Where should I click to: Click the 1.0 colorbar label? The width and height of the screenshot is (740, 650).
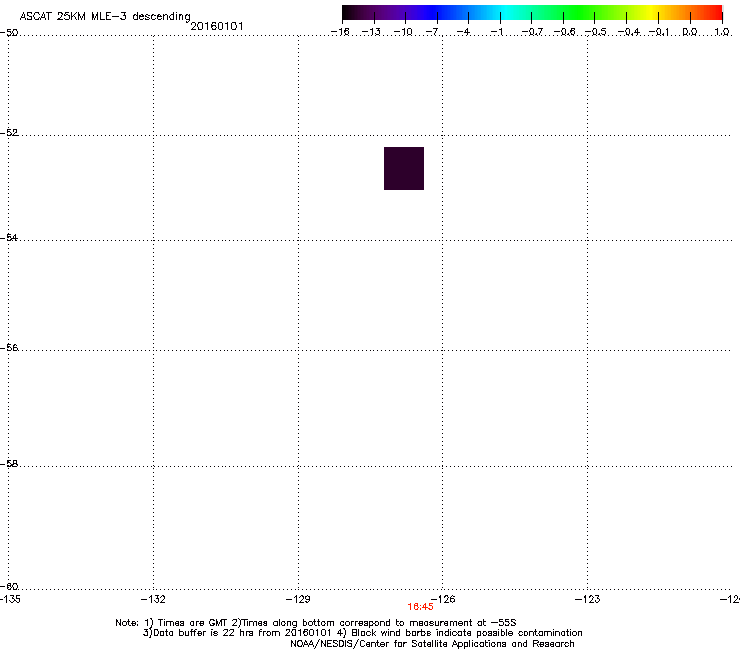(722, 32)
